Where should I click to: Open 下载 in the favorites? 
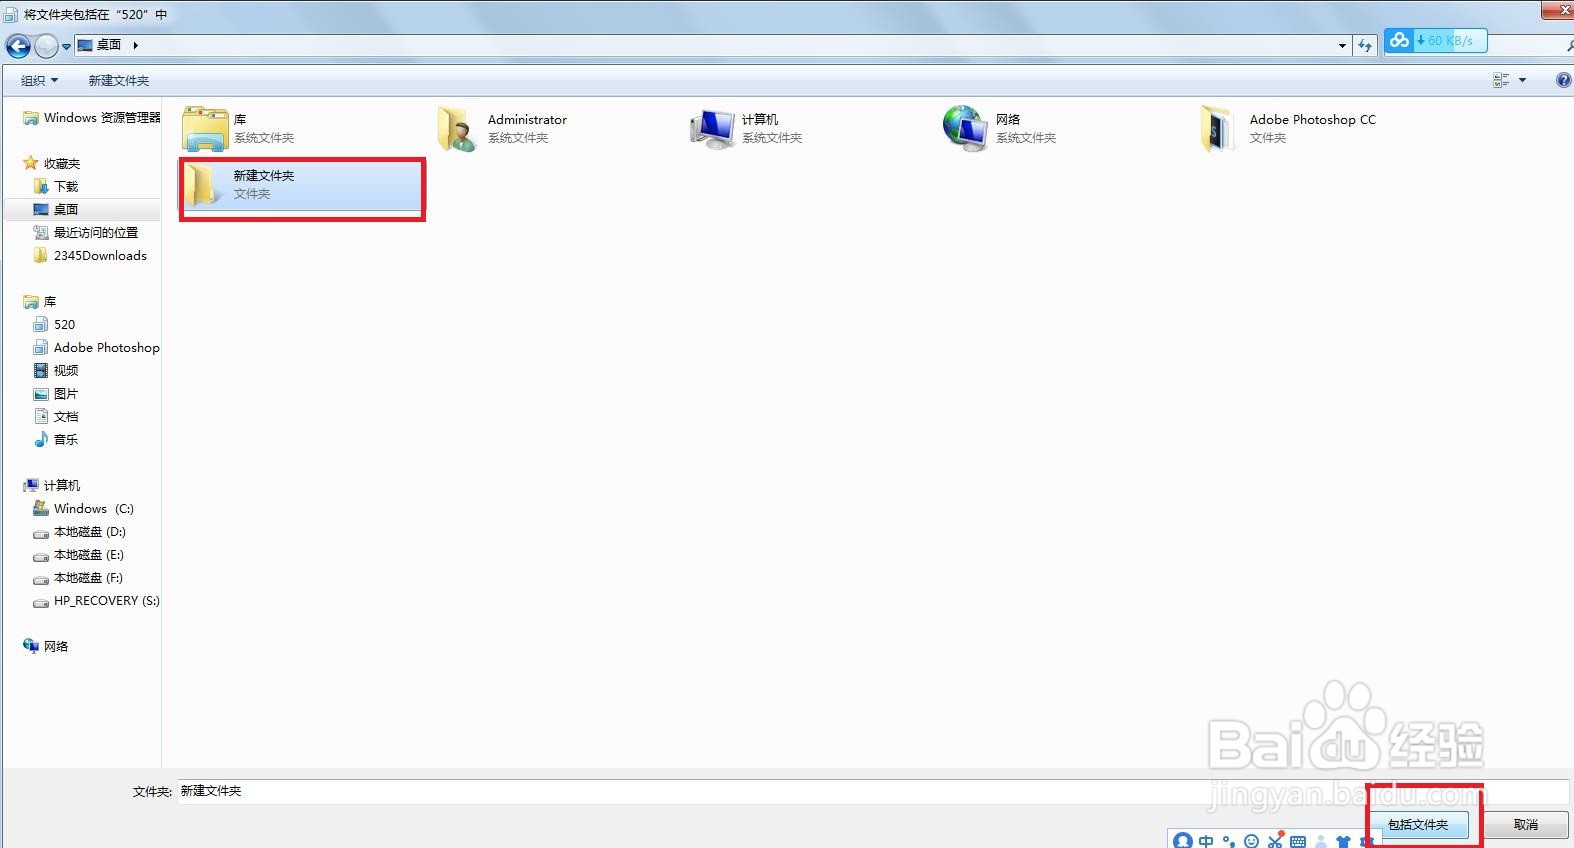[56, 186]
